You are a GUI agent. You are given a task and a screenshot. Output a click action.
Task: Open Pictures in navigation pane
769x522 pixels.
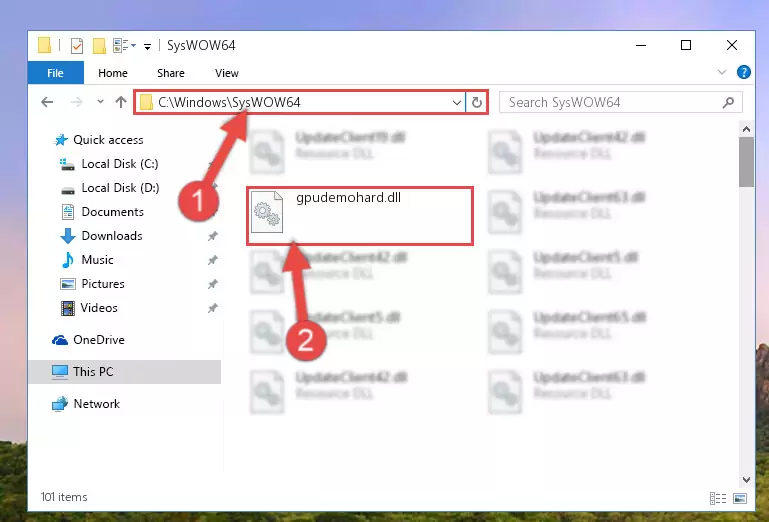click(x=103, y=284)
